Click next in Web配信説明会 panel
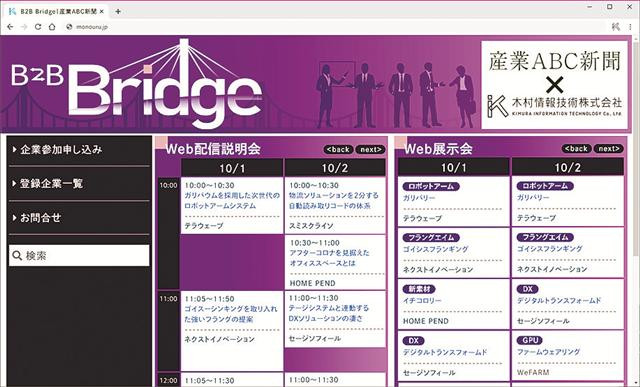 coord(370,149)
